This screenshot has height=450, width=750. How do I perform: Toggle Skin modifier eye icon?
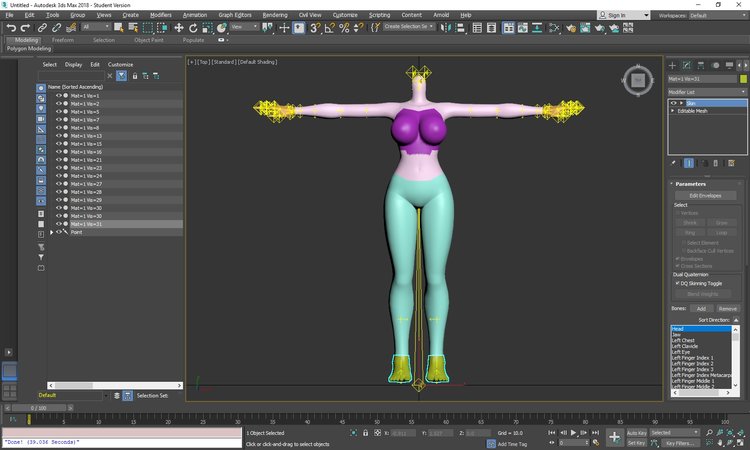coord(673,103)
